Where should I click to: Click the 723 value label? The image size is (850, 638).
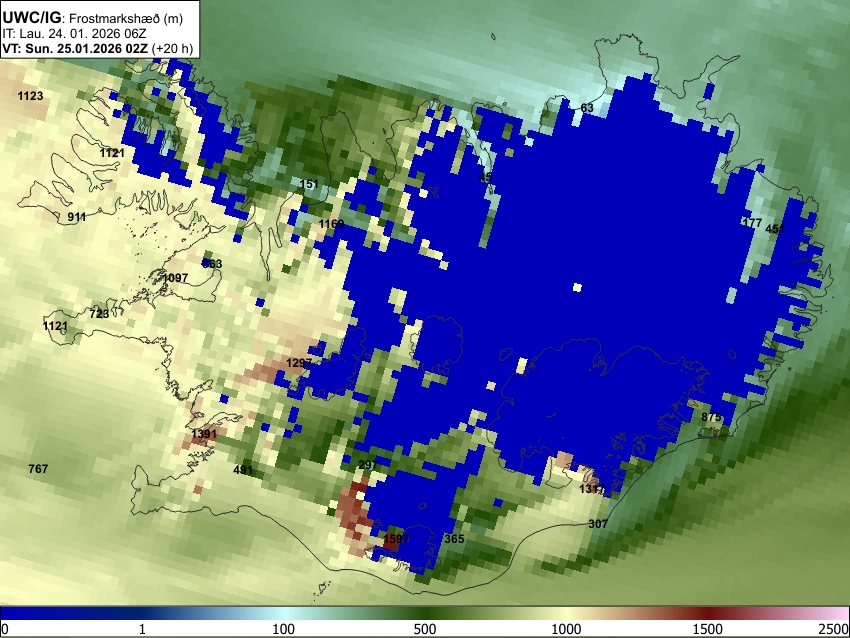99,314
